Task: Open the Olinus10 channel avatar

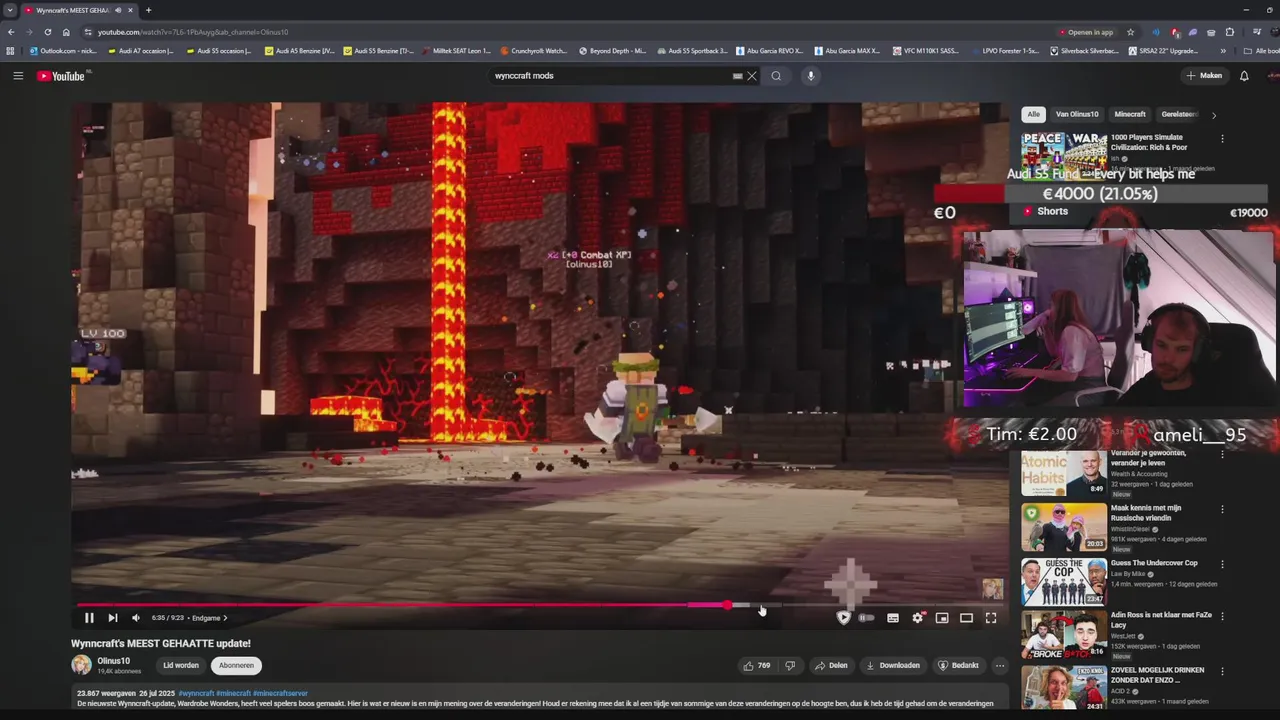Action: click(81, 665)
